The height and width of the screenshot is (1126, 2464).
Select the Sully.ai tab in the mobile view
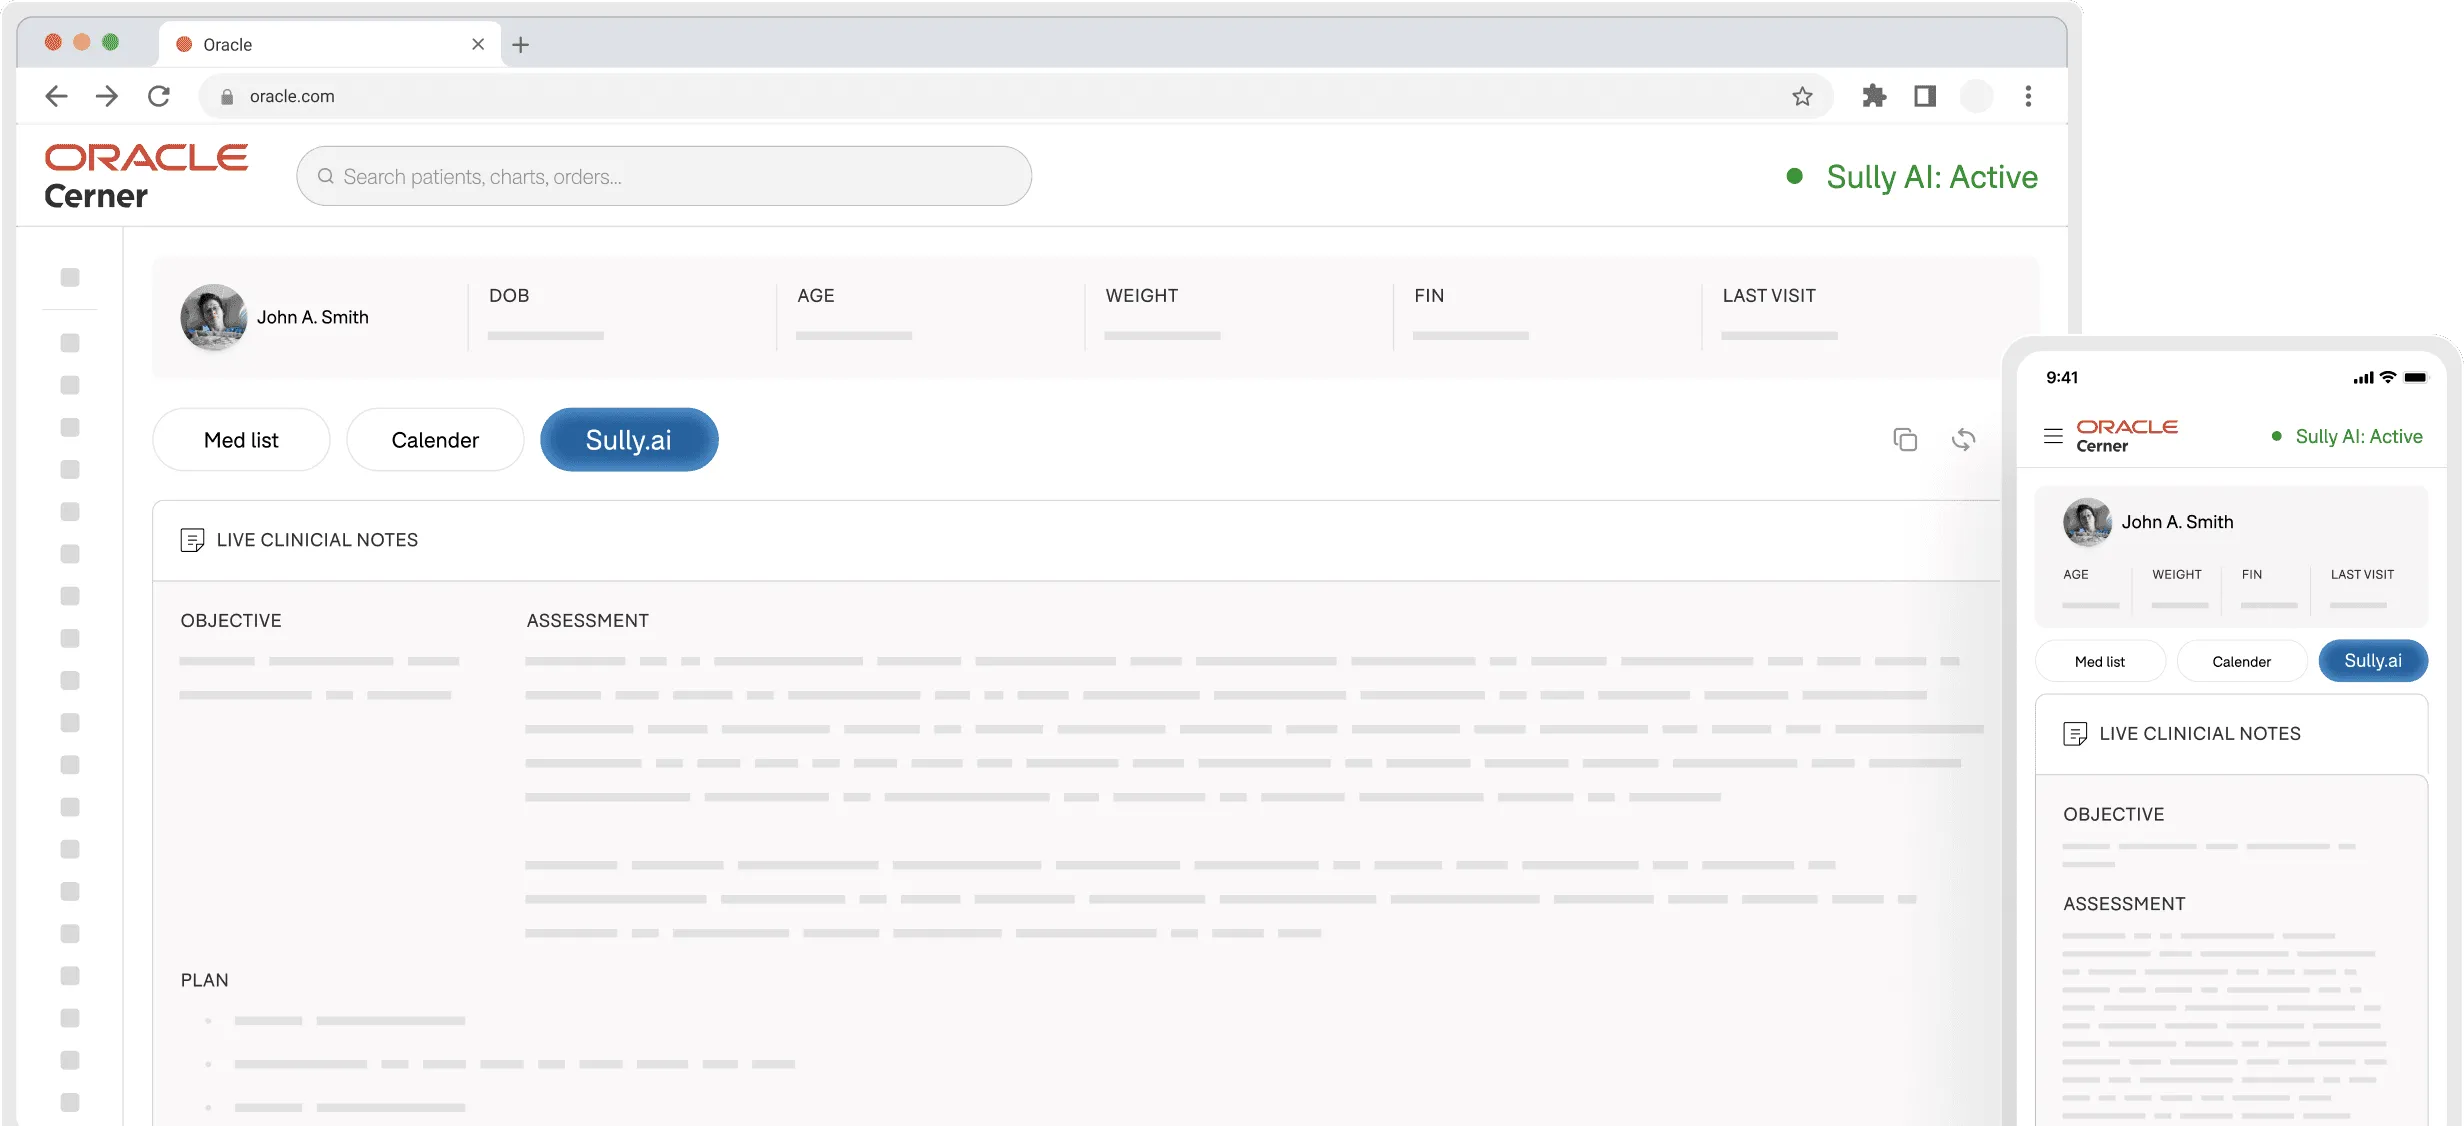pos(2373,661)
